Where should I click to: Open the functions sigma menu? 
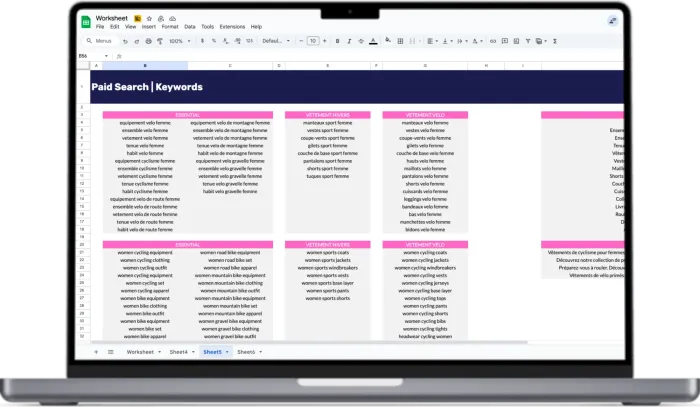(x=555, y=41)
